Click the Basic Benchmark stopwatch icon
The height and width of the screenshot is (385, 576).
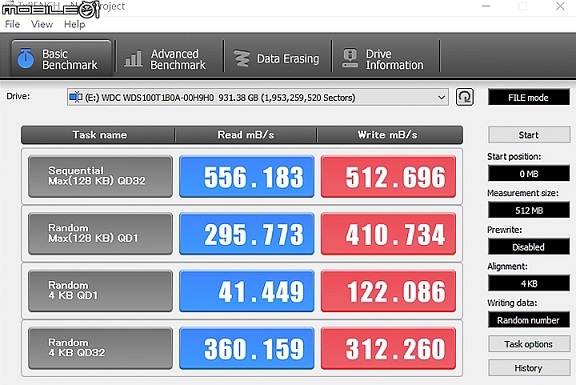[25, 58]
